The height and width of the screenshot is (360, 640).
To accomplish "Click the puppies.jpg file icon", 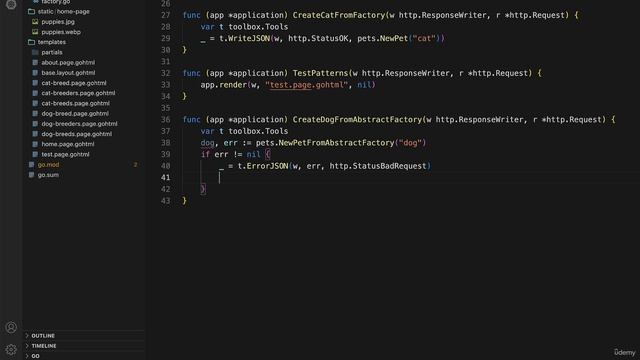I will point(35,22).
